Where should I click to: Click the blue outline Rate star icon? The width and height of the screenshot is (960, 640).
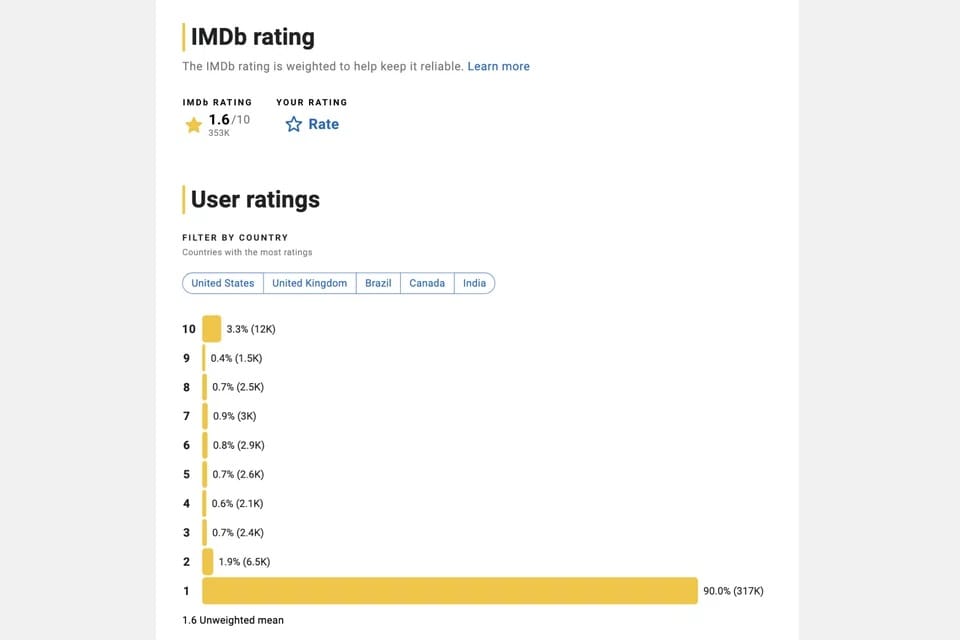point(294,125)
